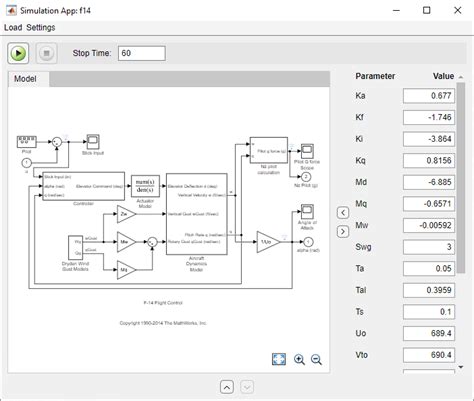Viewport: 474px width, 401px height.
Task: Edit the Kq parameter value field
Action: (x=429, y=161)
